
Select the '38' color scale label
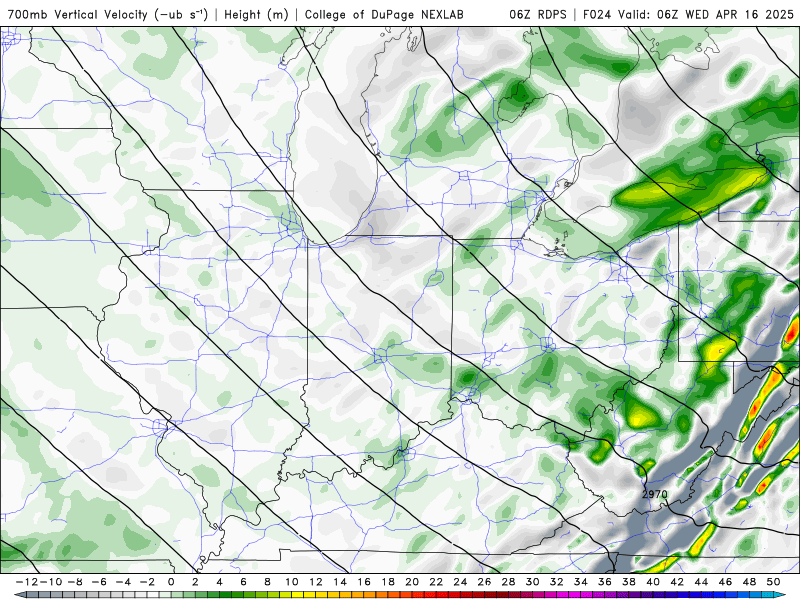[x=629, y=582]
